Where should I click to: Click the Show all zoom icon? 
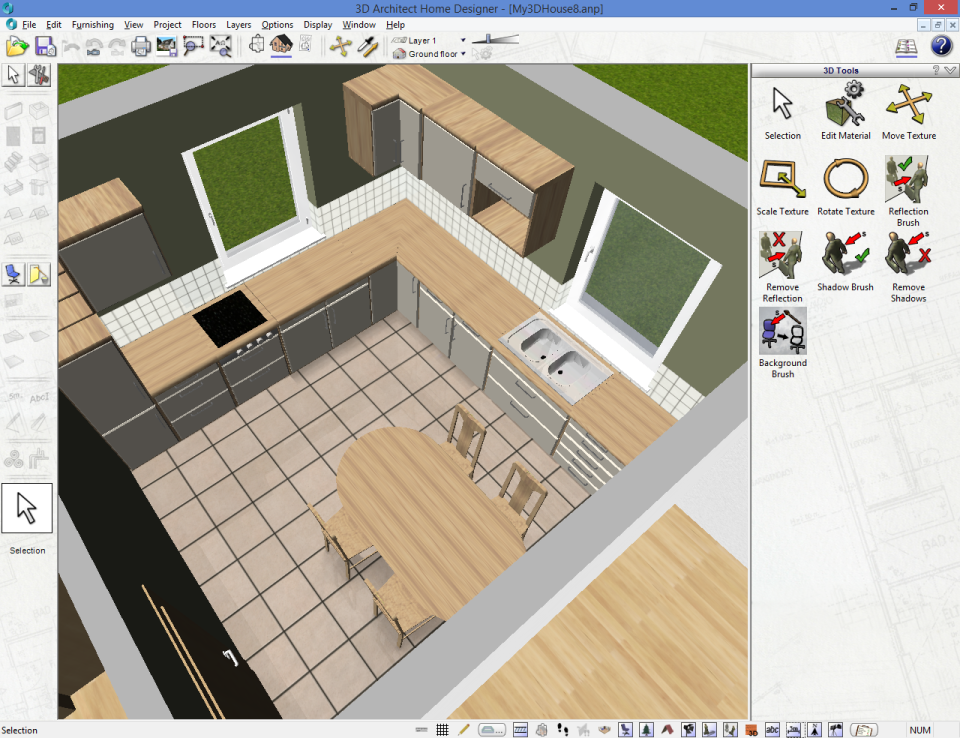[x=220, y=47]
